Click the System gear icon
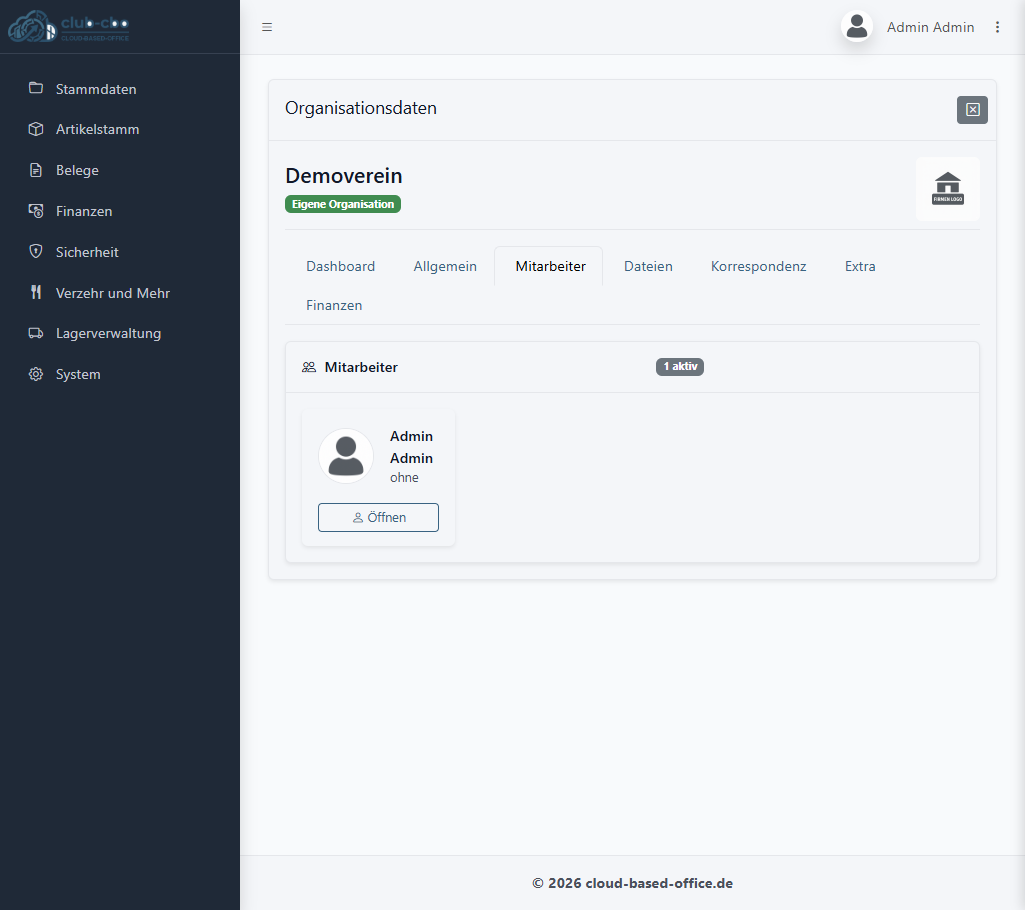 36,374
